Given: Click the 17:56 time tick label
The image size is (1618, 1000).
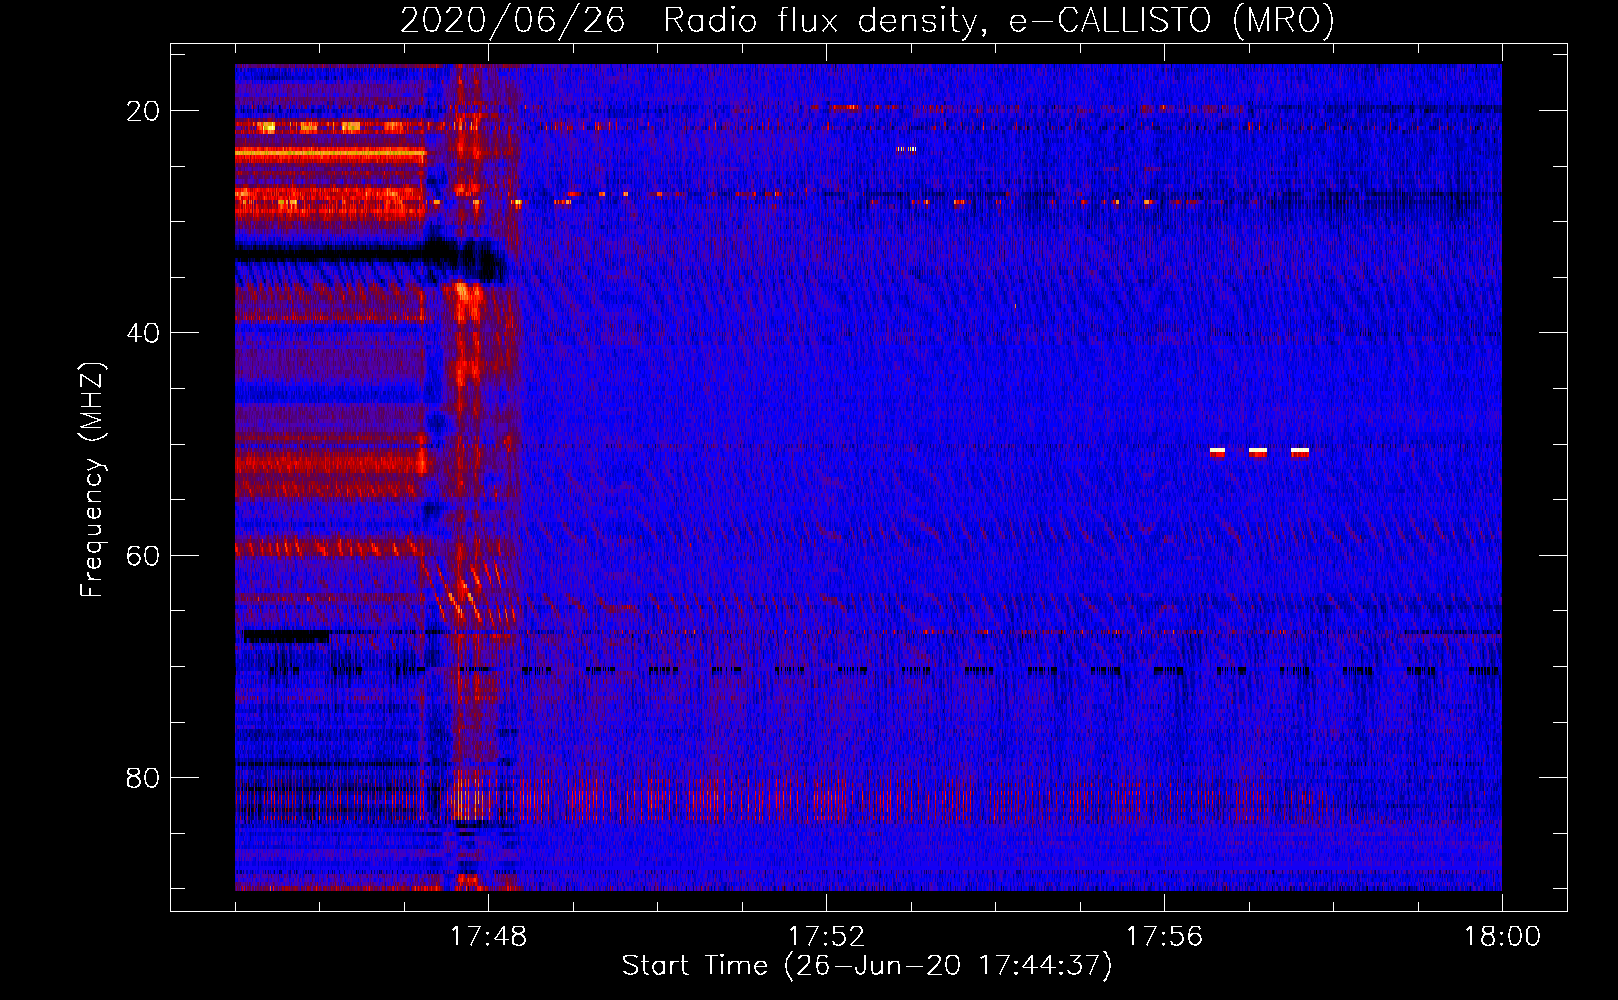Looking at the screenshot, I should [1164, 937].
